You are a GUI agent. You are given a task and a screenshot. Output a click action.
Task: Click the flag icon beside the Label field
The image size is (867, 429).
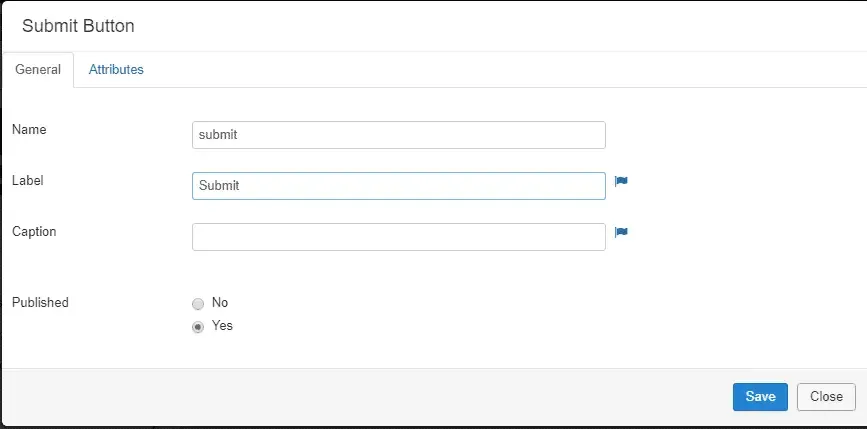coord(621,181)
